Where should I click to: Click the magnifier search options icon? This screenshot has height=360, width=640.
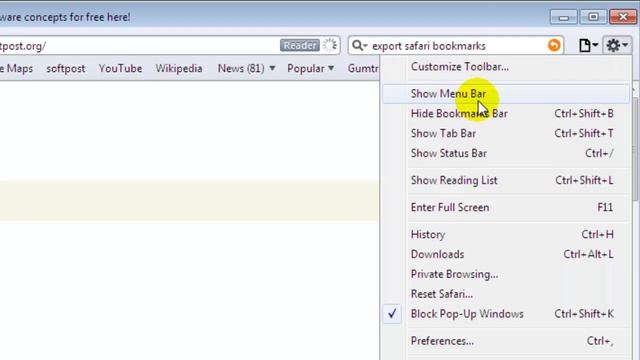[x=360, y=45]
